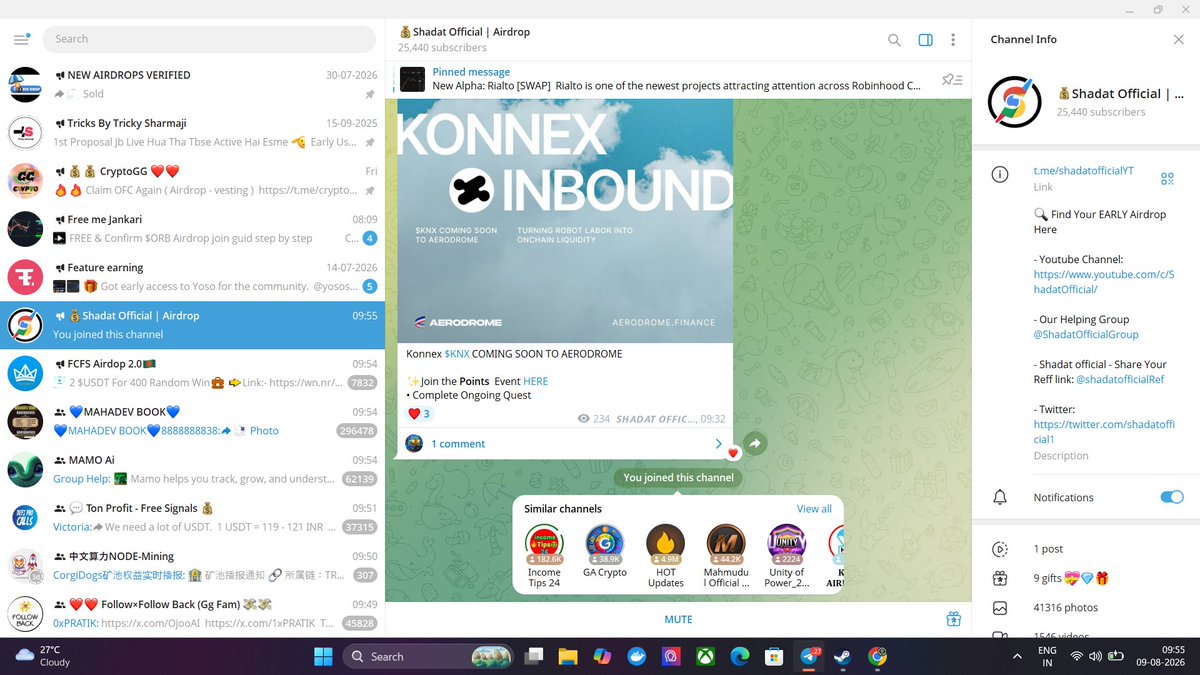Viewport: 1200px width, 675px height.
Task: Click the chat list Search field
Action: 208,39
